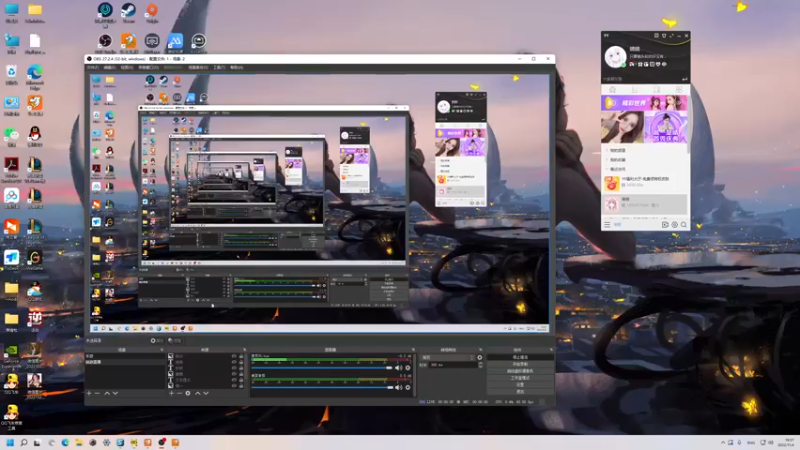Image resolution: width=800 pixels, height=450 pixels.
Task: Remove selected scene with the minus icon
Action: pyautogui.click(x=97, y=393)
